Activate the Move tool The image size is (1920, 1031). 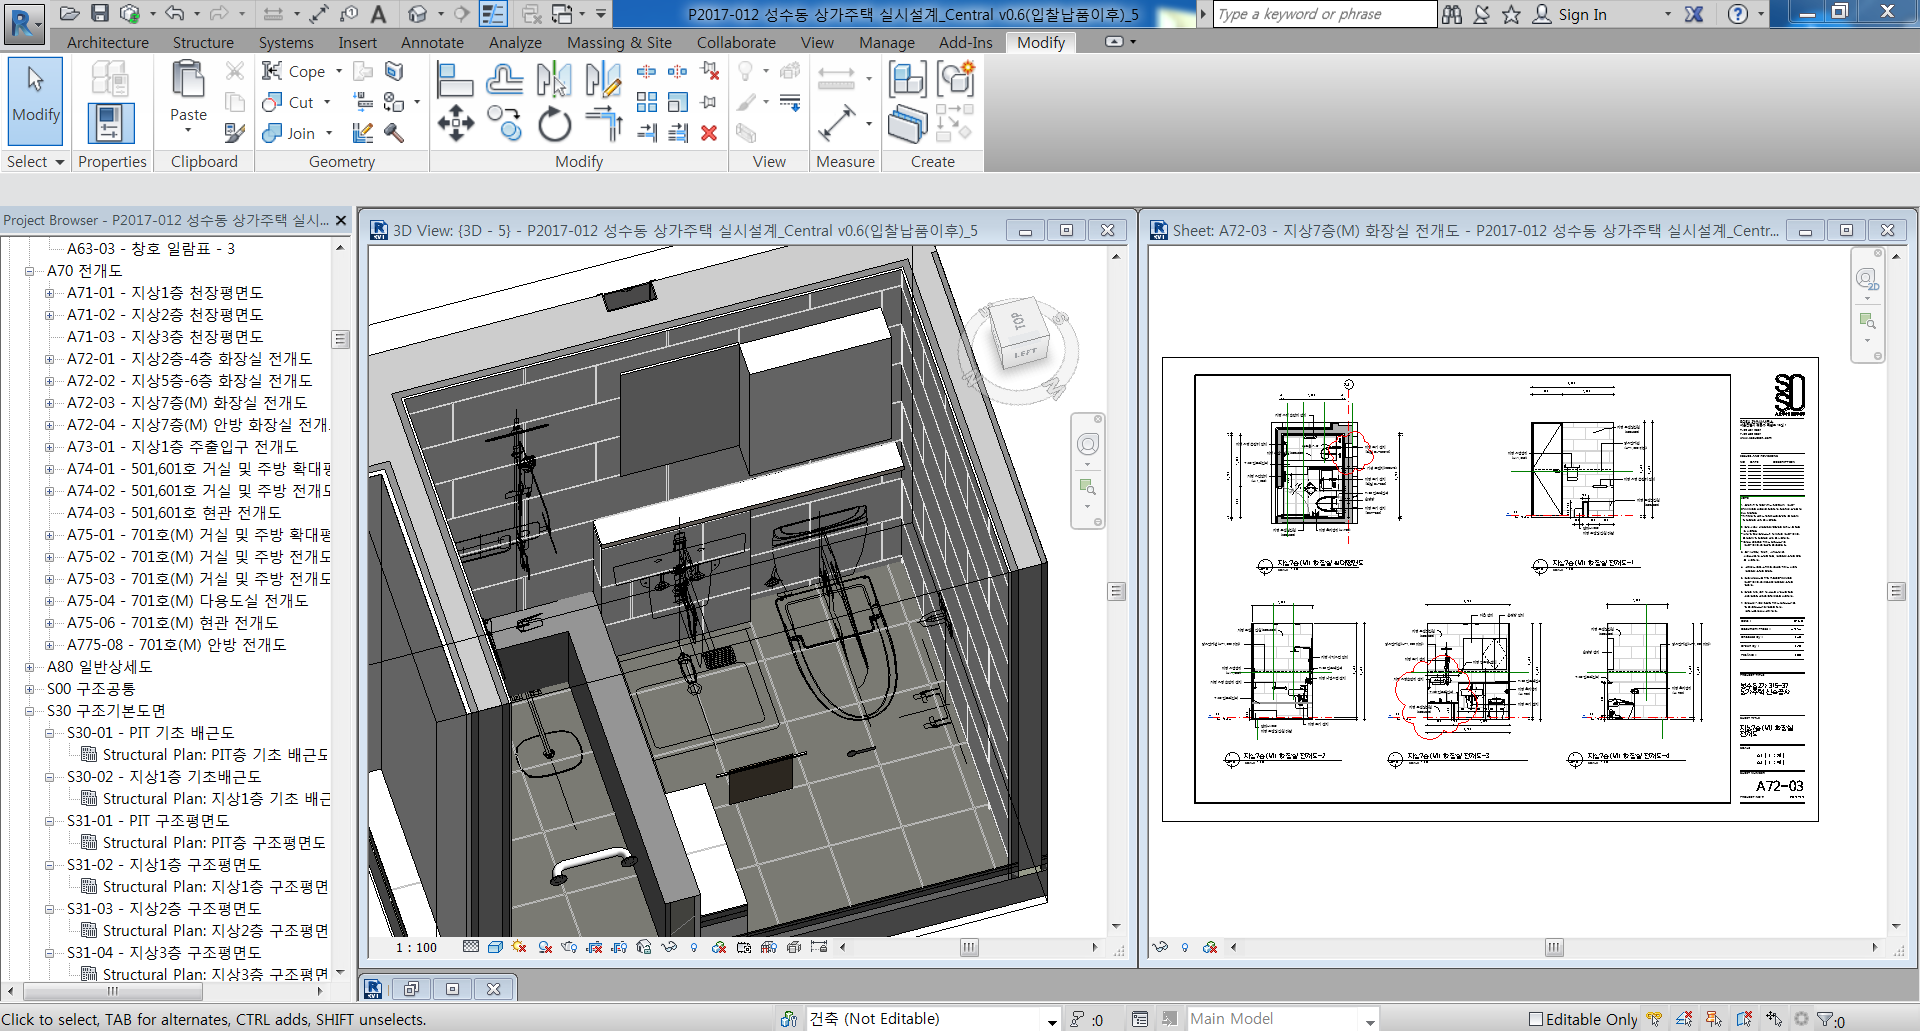click(x=455, y=124)
